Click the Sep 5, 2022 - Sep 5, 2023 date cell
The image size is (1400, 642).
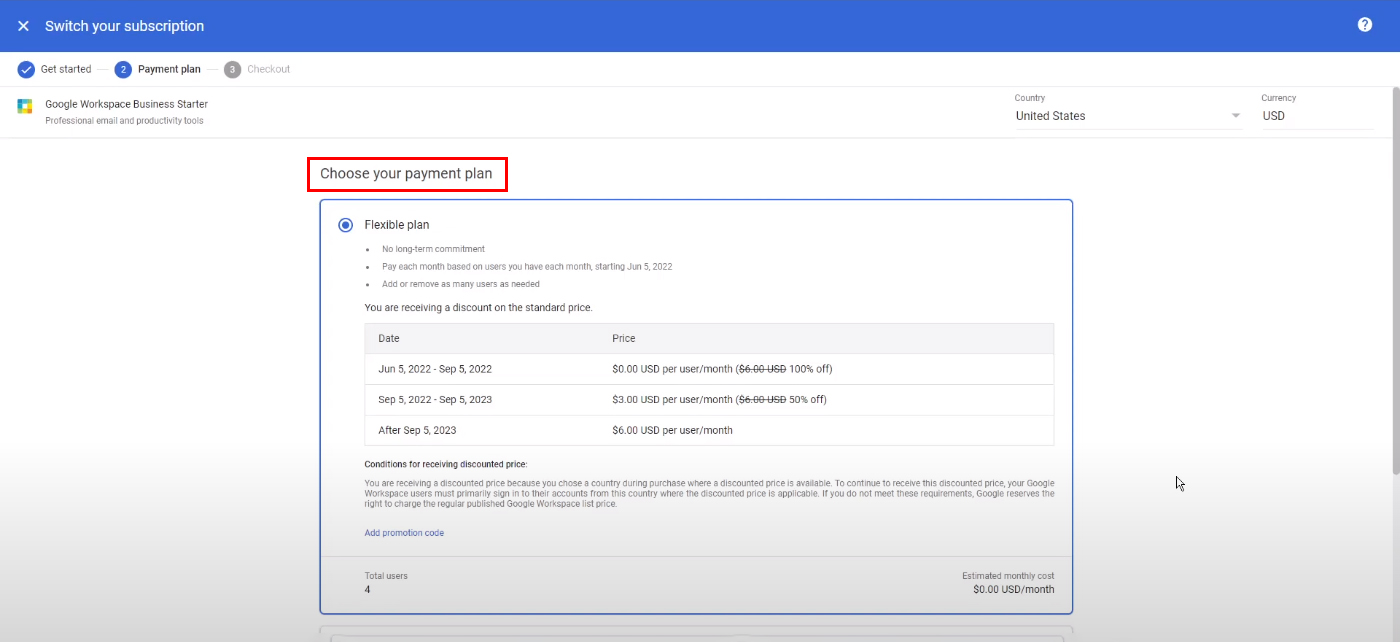[x=435, y=400]
